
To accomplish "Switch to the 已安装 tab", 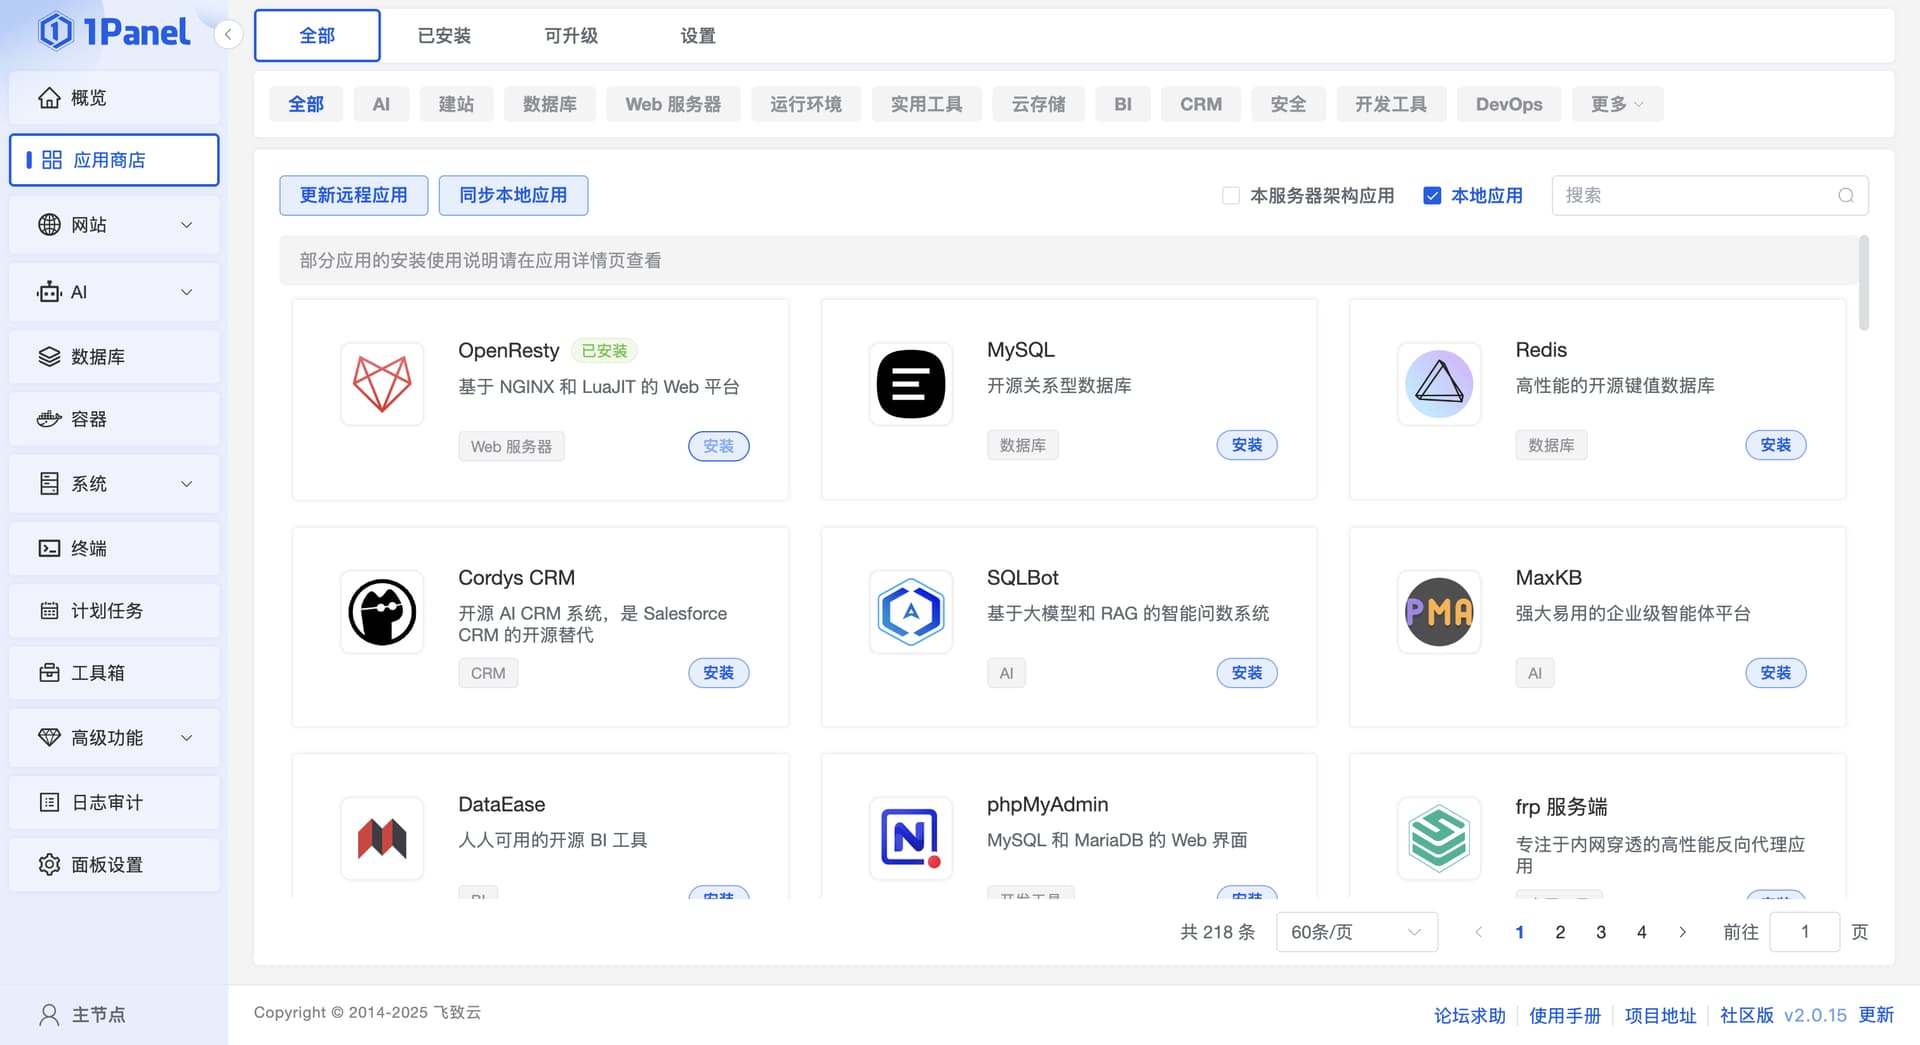I will click(x=444, y=36).
